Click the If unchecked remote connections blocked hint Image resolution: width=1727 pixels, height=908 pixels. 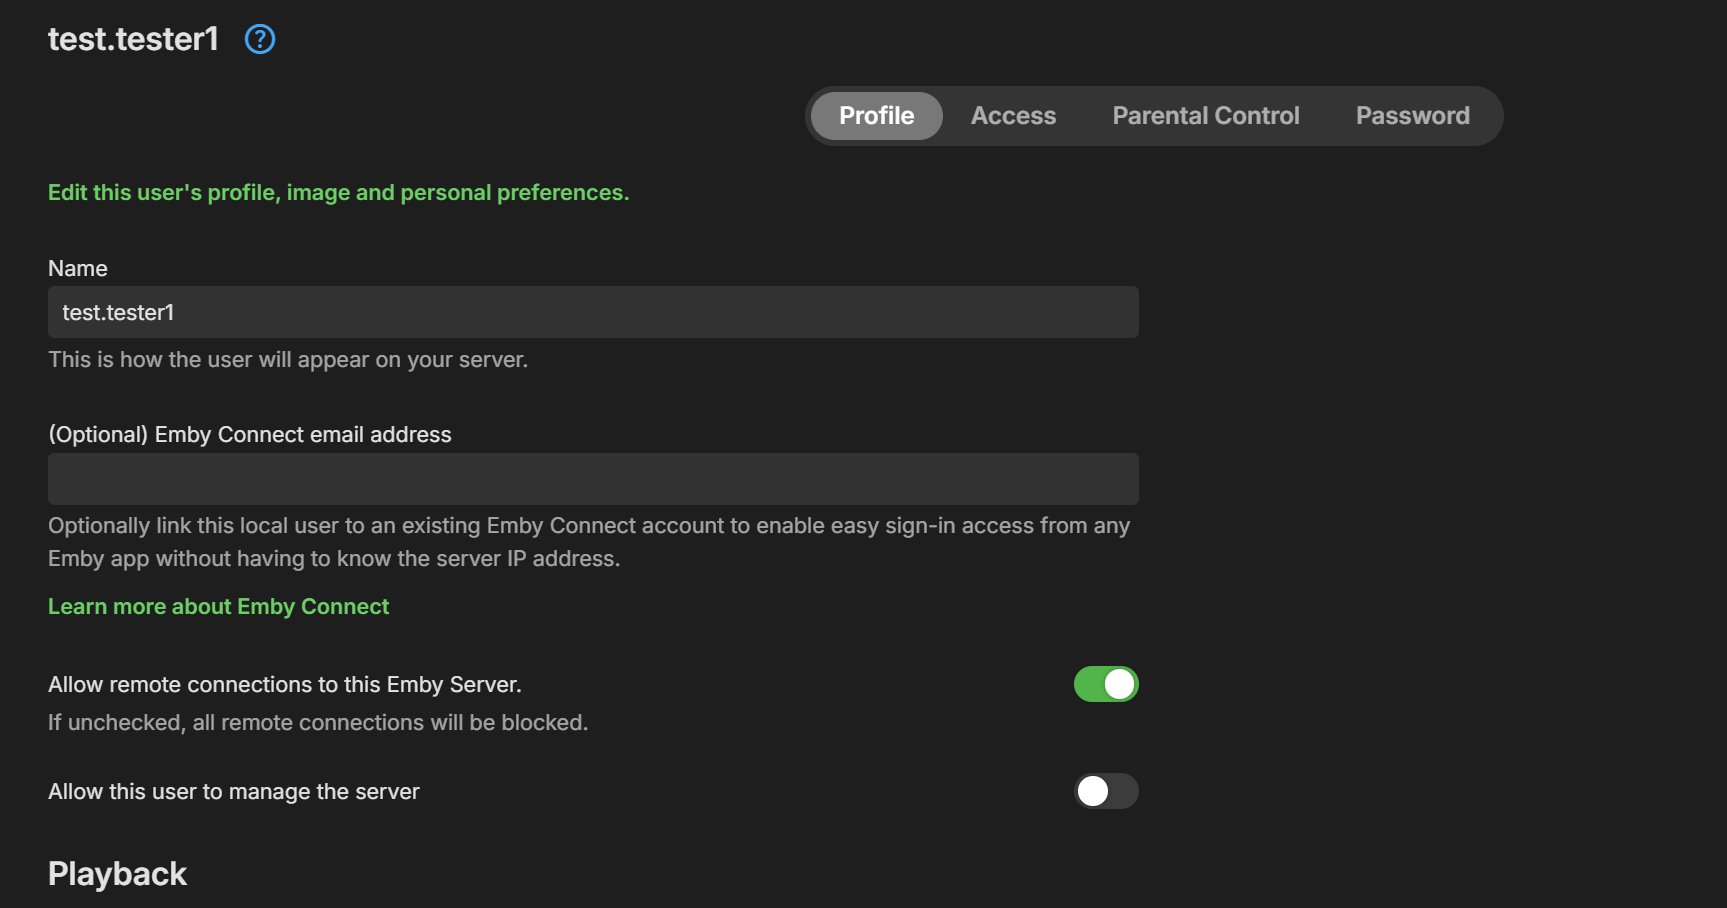click(318, 723)
